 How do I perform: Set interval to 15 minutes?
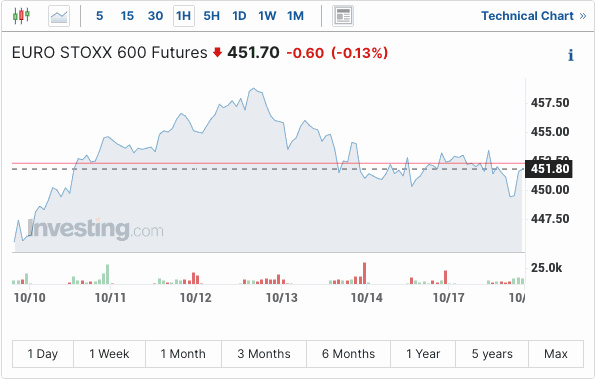tap(127, 16)
